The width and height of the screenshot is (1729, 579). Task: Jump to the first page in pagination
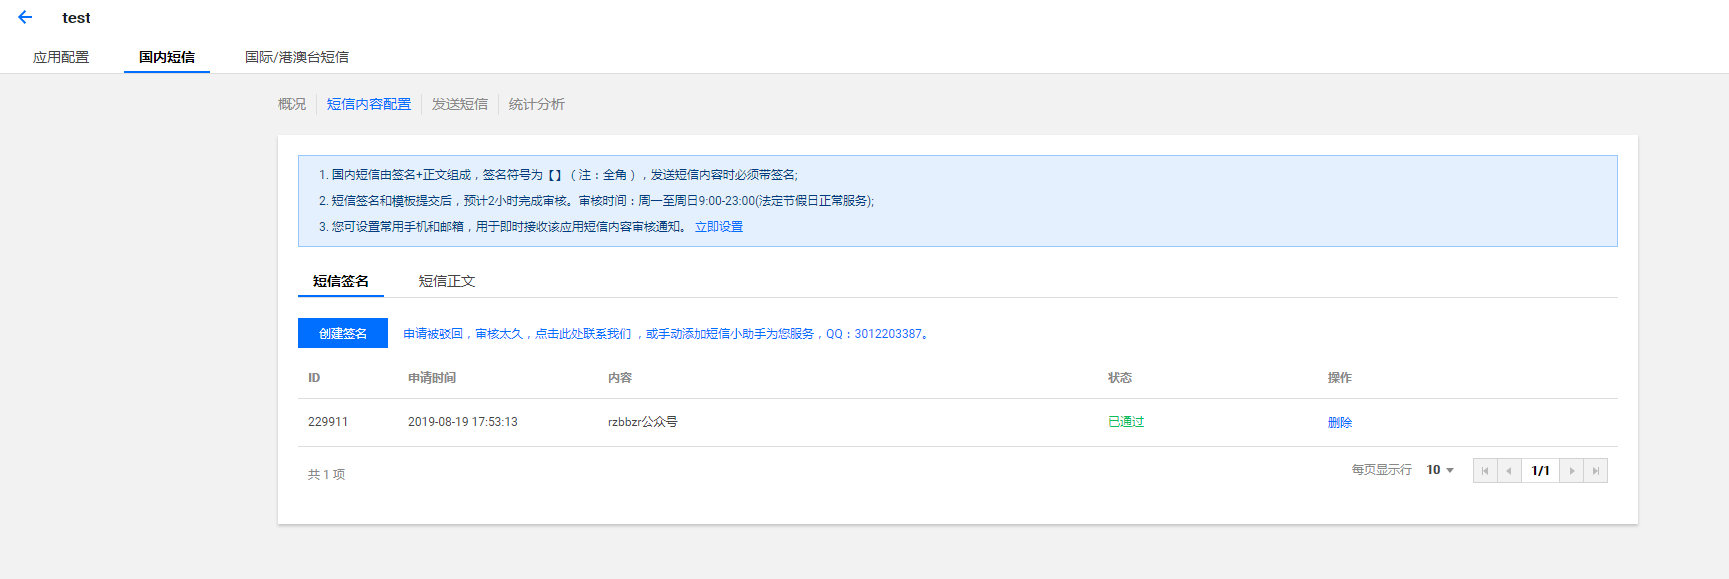1485,471
